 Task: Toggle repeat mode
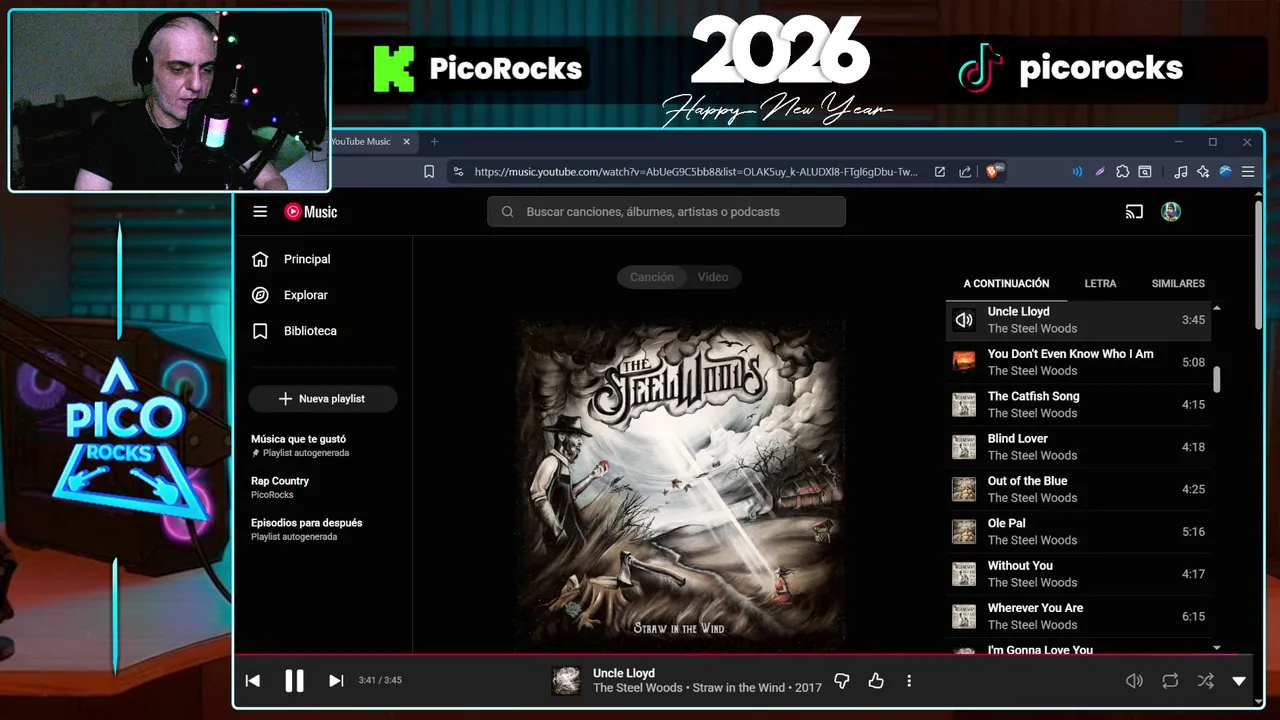(1170, 681)
